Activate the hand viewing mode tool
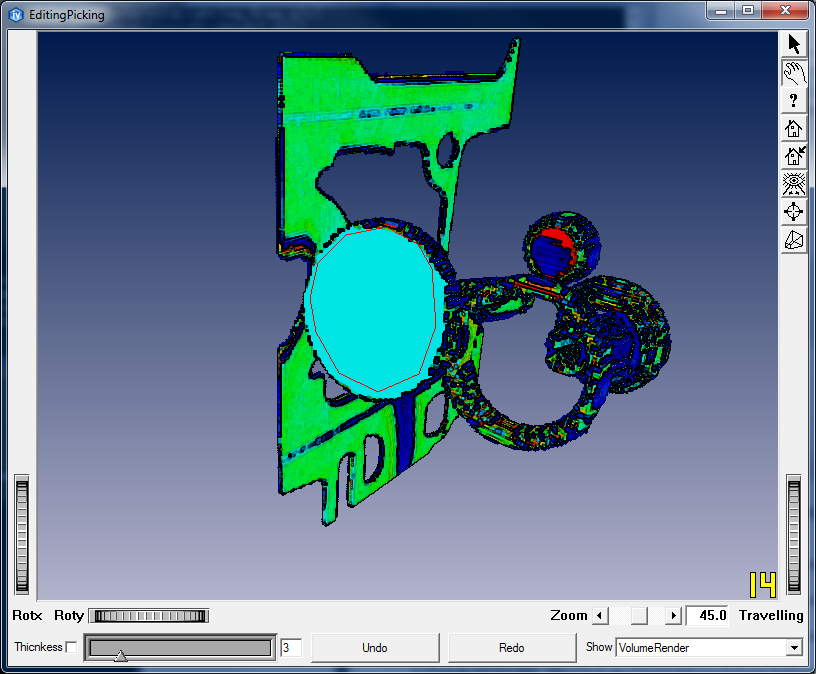The width and height of the screenshot is (816, 674). pos(794,72)
